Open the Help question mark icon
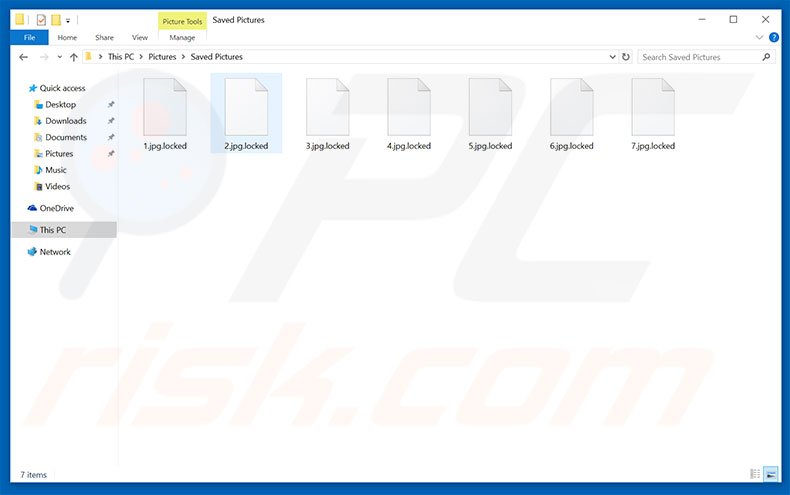The height and width of the screenshot is (495, 790). pyautogui.click(x=774, y=37)
